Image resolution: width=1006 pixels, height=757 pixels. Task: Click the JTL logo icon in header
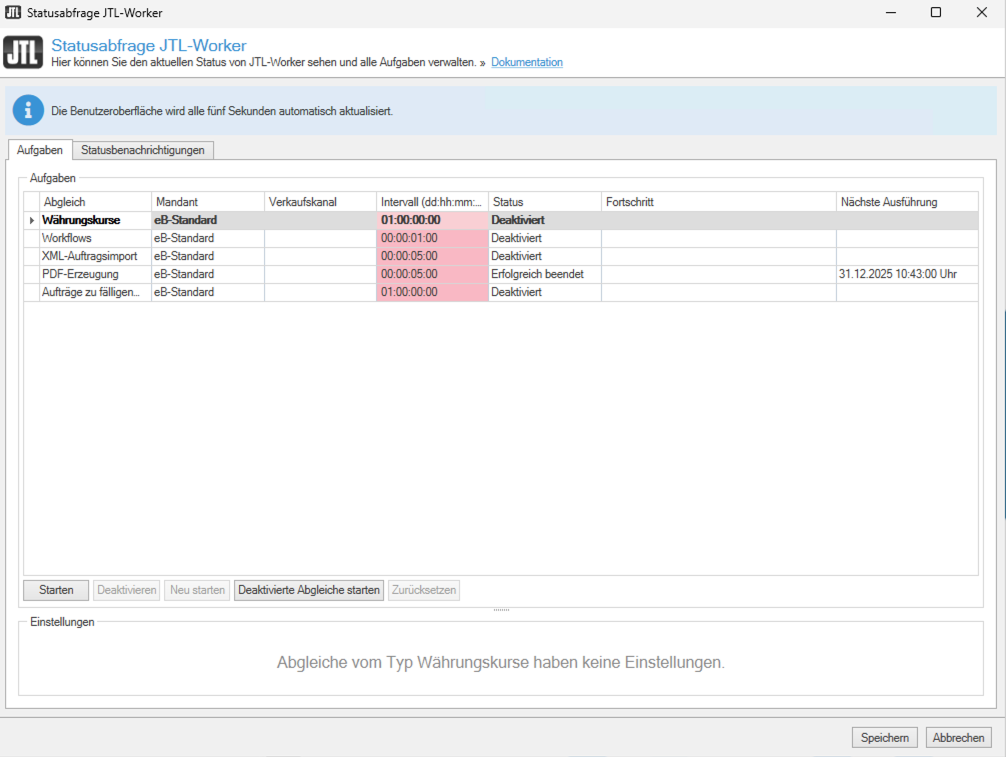click(23, 52)
